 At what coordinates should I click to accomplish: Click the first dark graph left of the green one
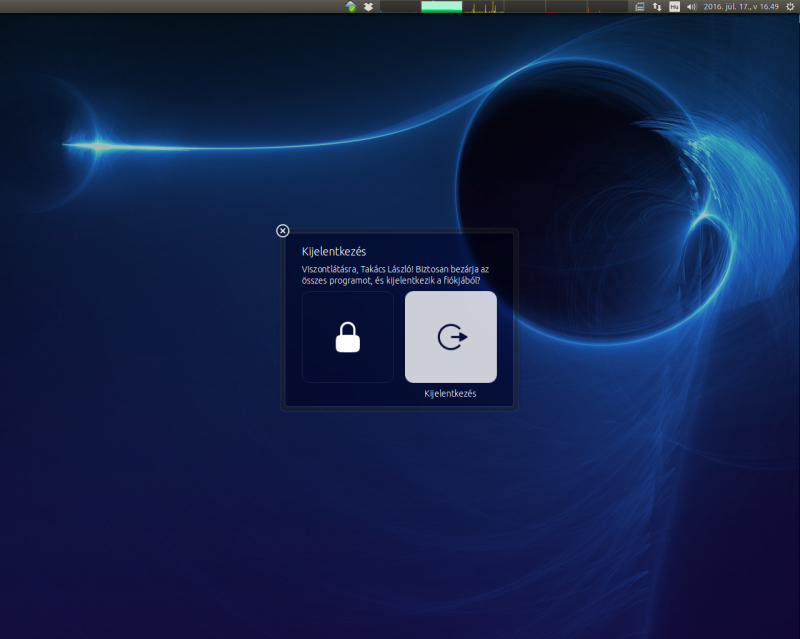(x=400, y=6)
